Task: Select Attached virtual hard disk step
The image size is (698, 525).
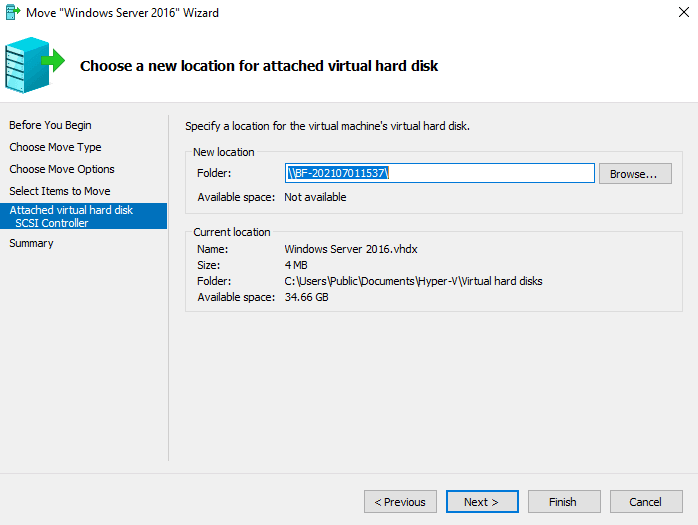Action: tap(71, 210)
